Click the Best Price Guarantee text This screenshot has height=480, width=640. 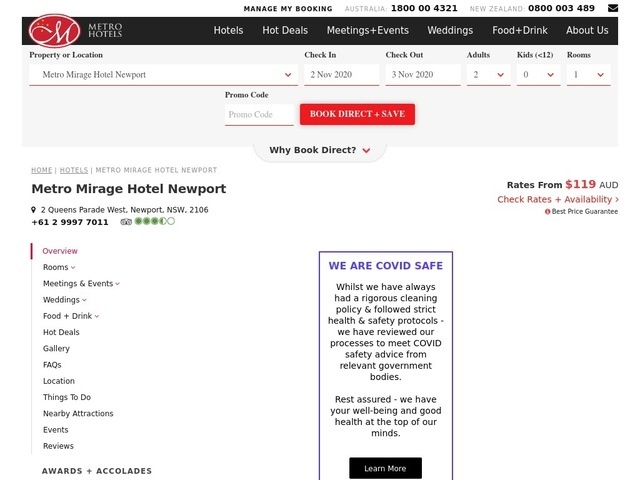pyautogui.click(x=584, y=211)
